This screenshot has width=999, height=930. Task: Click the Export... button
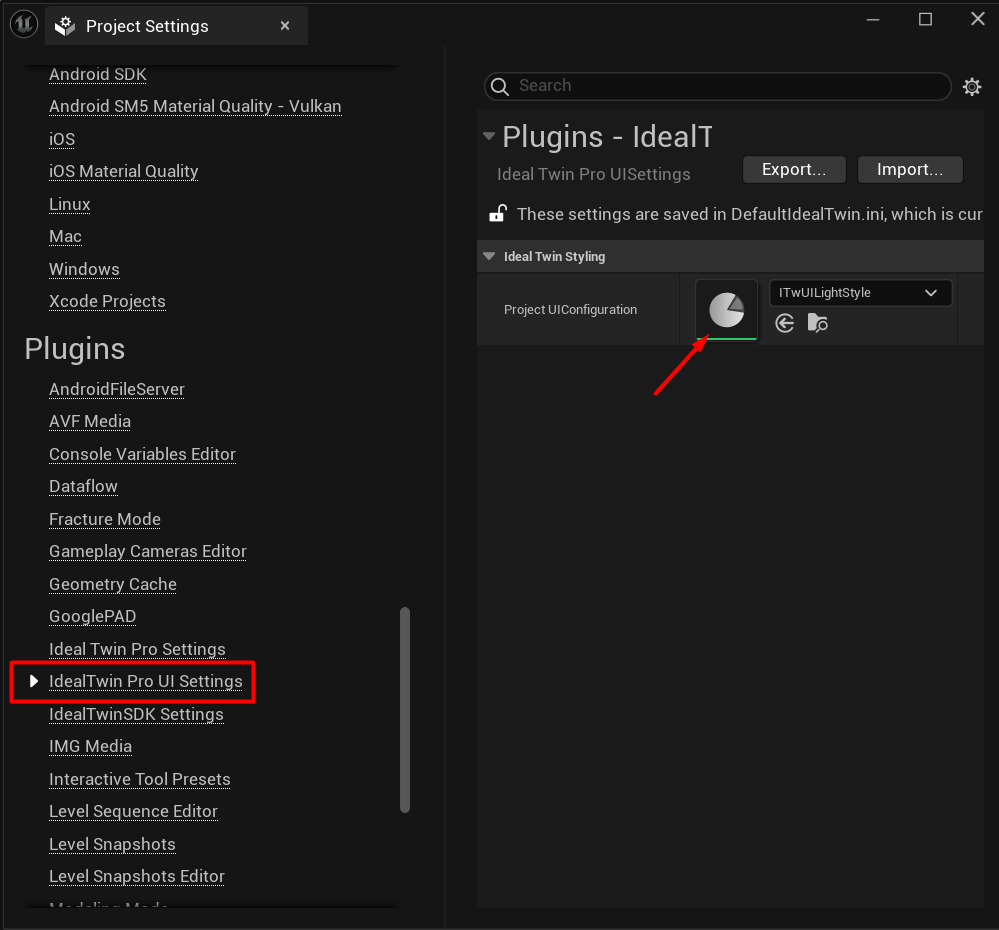794,170
